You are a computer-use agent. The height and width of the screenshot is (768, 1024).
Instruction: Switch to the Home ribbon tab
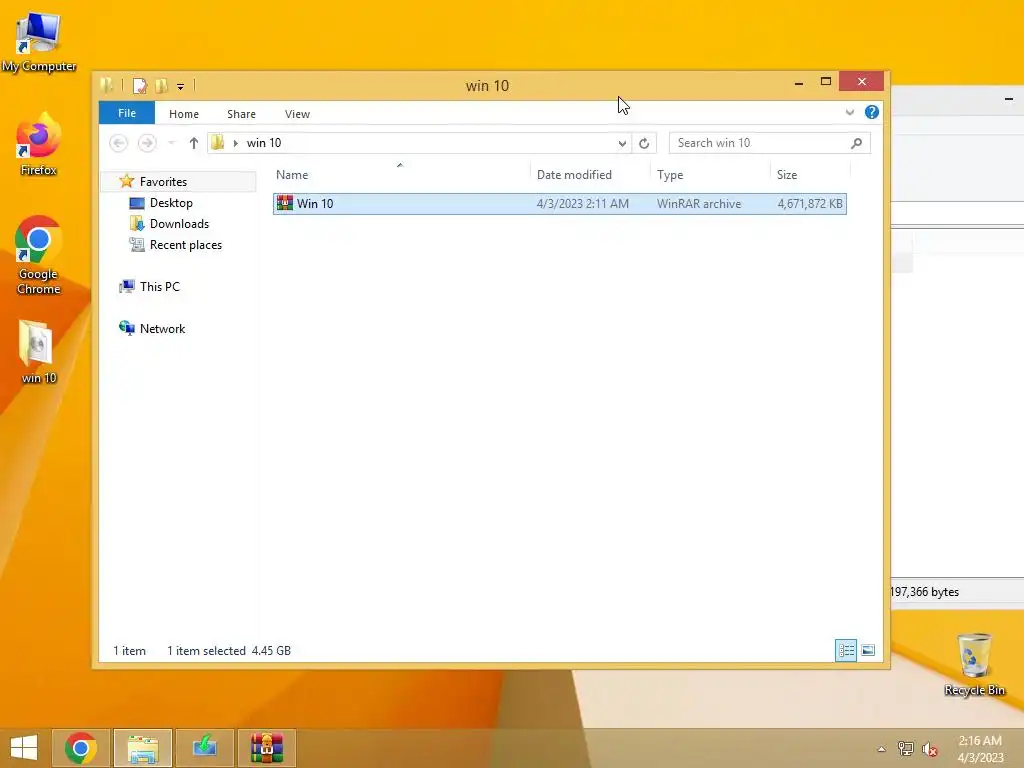184,114
